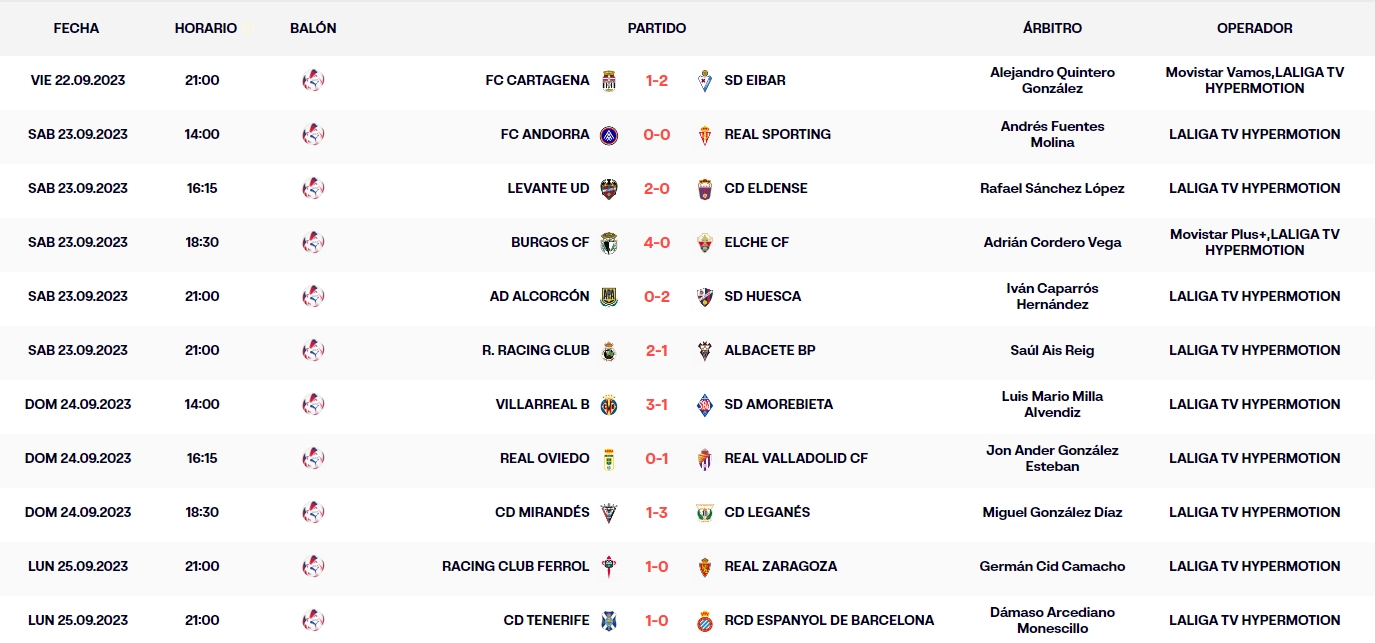Click the info circle beside HORARIO header
This screenshot has height=643, width=1375.
click(248, 28)
